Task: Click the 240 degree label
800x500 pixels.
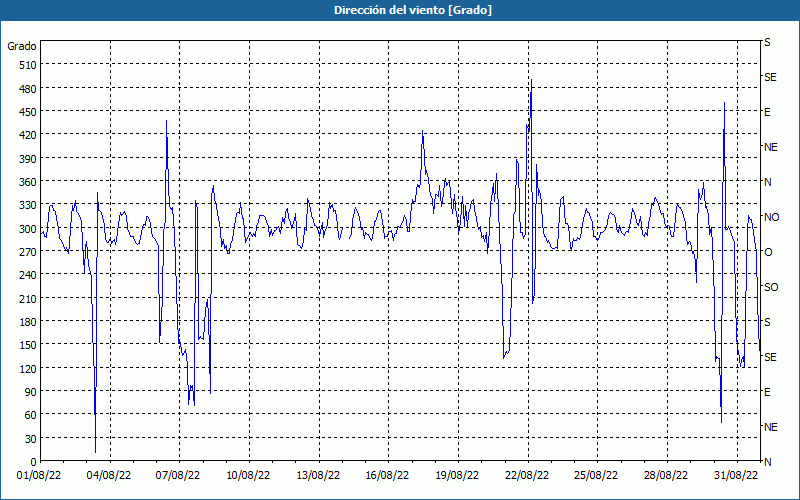Action: tap(28, 276)
